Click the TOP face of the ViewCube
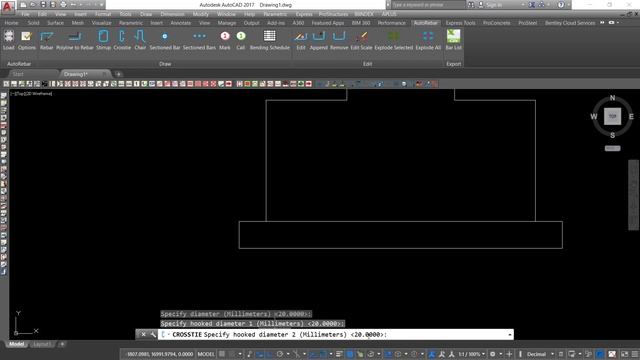The image size is (640, 360). [x=612, y=116]
